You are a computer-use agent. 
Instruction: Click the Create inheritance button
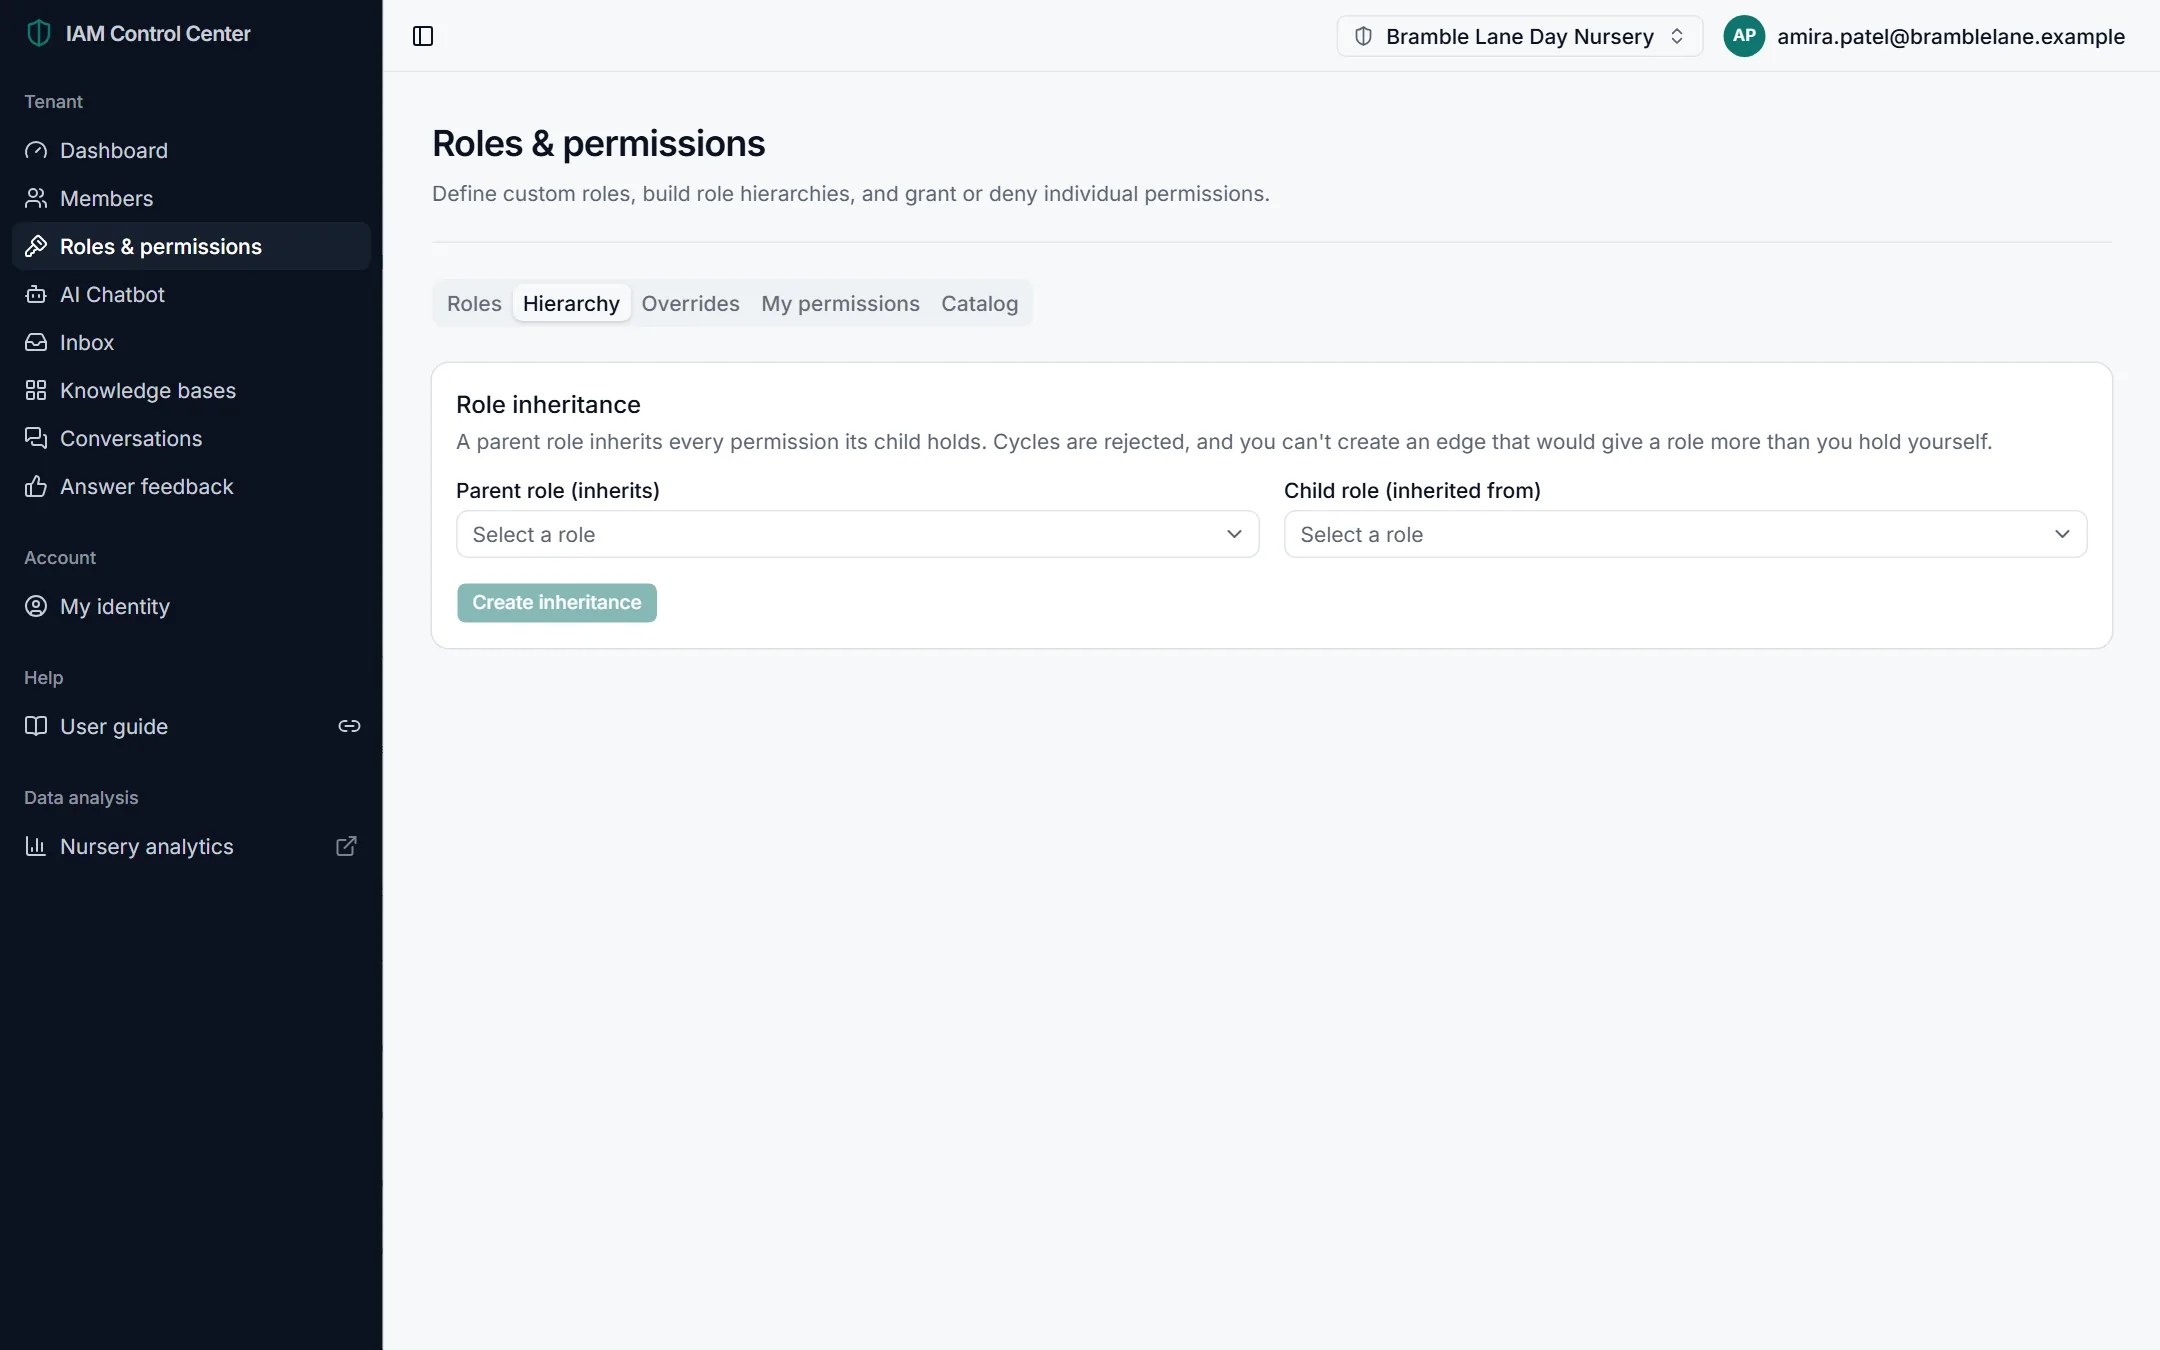tap(557, 603)
